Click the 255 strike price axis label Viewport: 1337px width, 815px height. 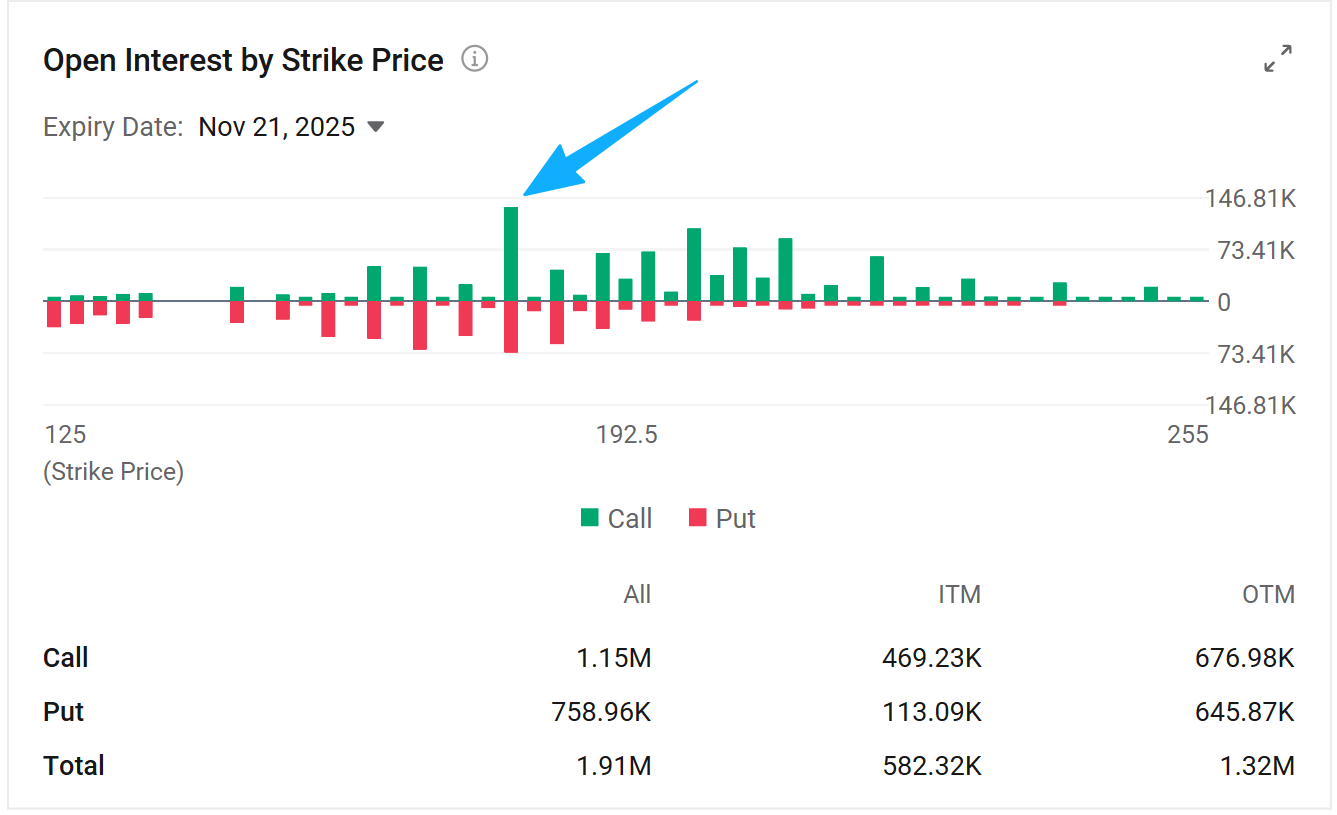pyautogui.click(x=1188, y=434)
